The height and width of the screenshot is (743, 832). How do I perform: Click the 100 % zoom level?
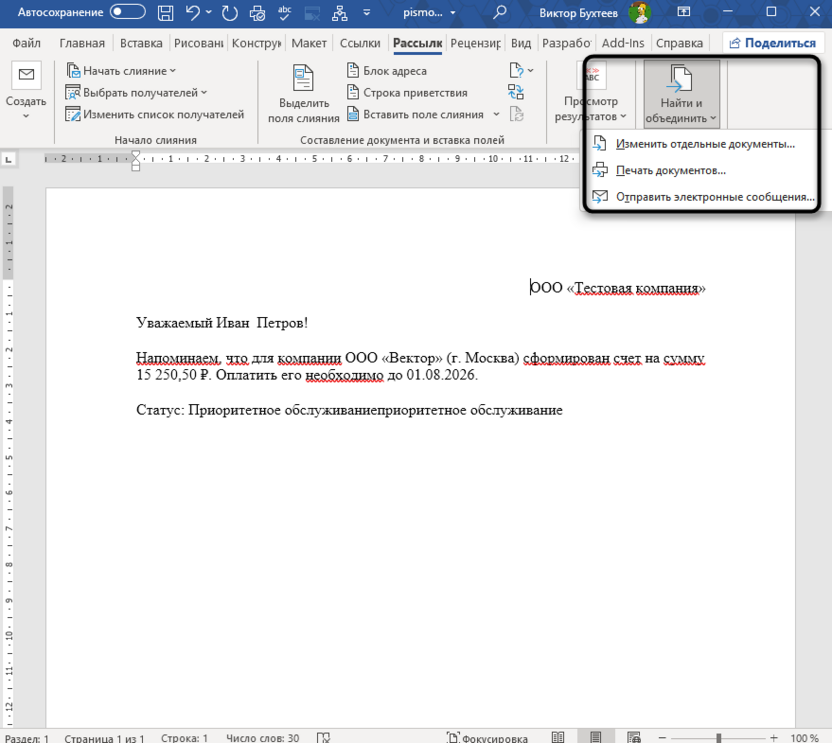coord(804,738)
